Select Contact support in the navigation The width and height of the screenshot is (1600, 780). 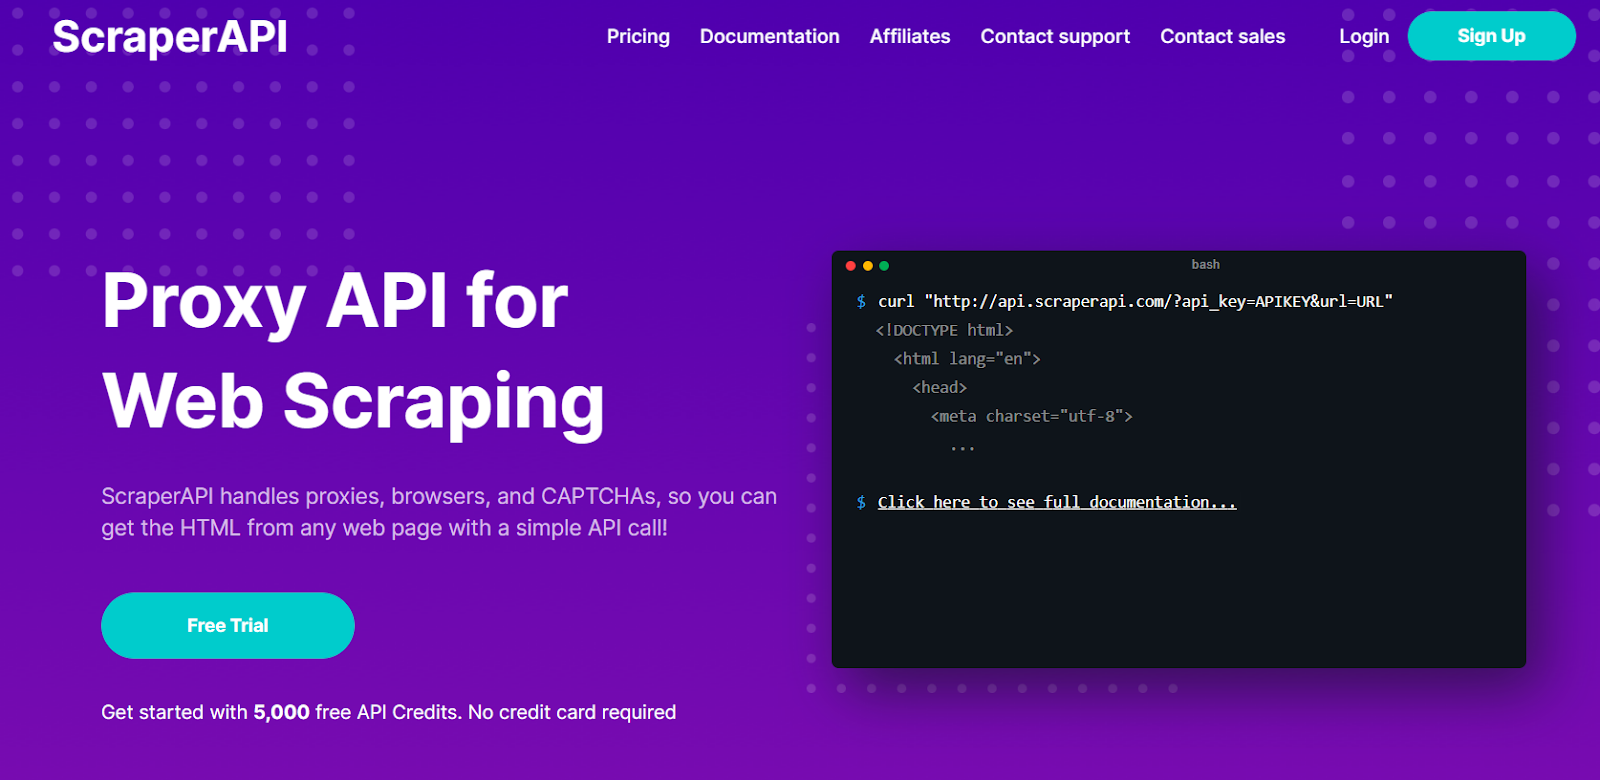point(1055,37)
